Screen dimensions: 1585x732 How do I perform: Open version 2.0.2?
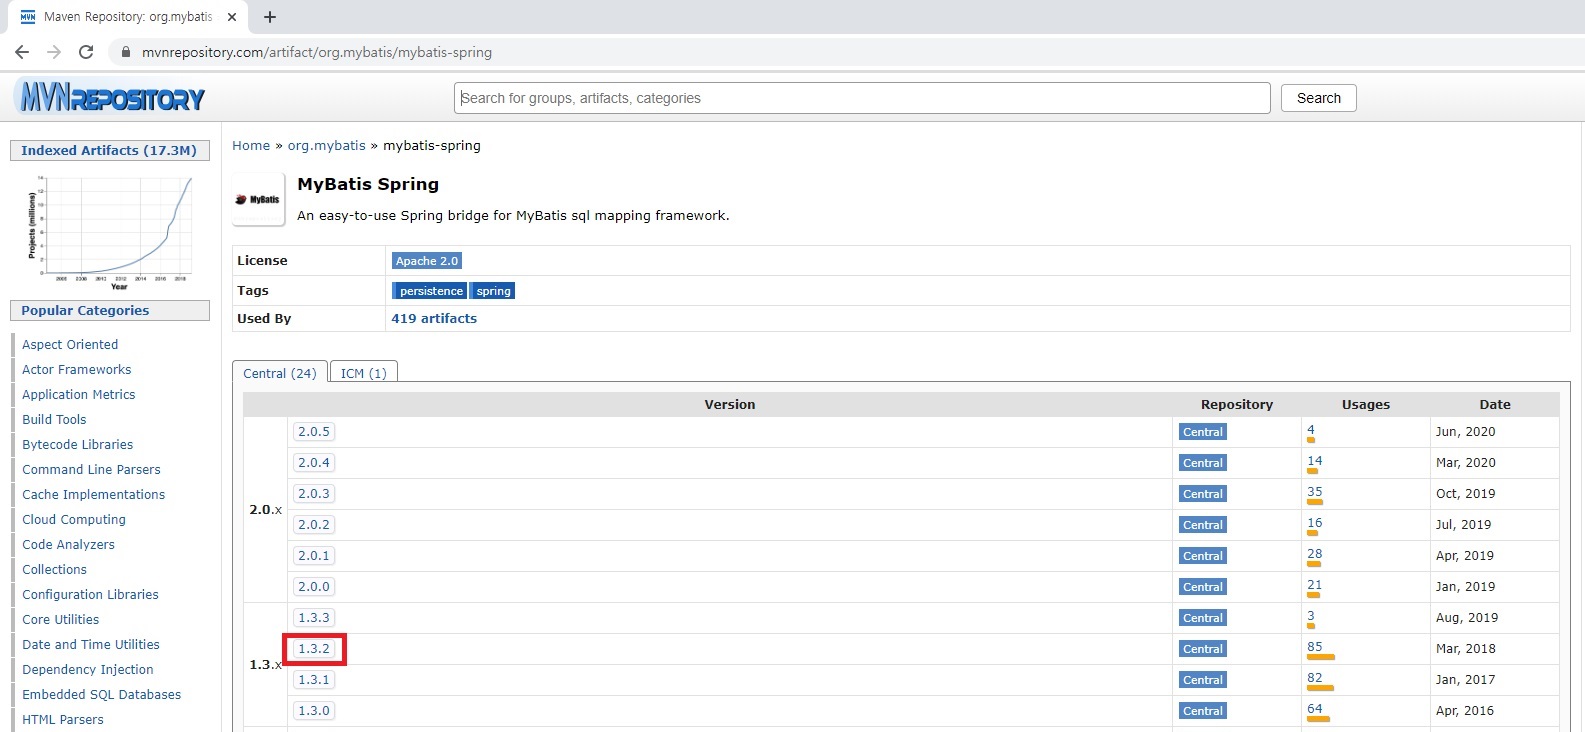pos(314,525)
